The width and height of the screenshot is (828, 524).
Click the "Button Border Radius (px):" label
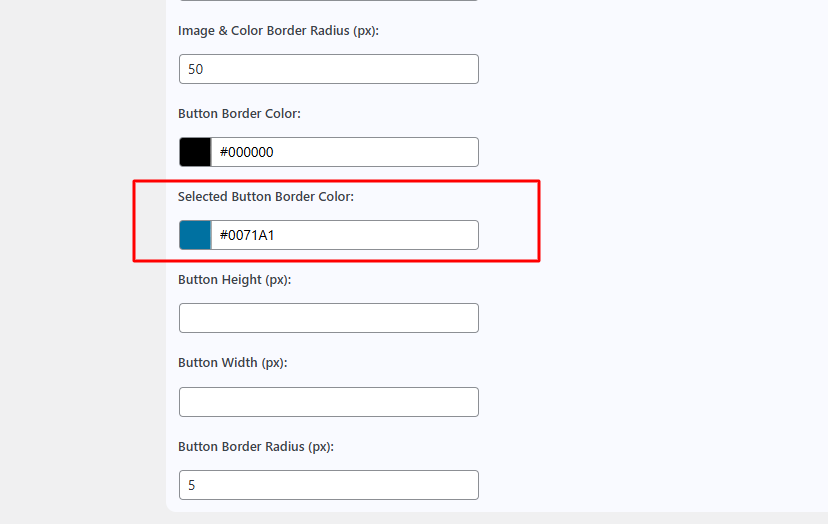(x=255, y=446)
